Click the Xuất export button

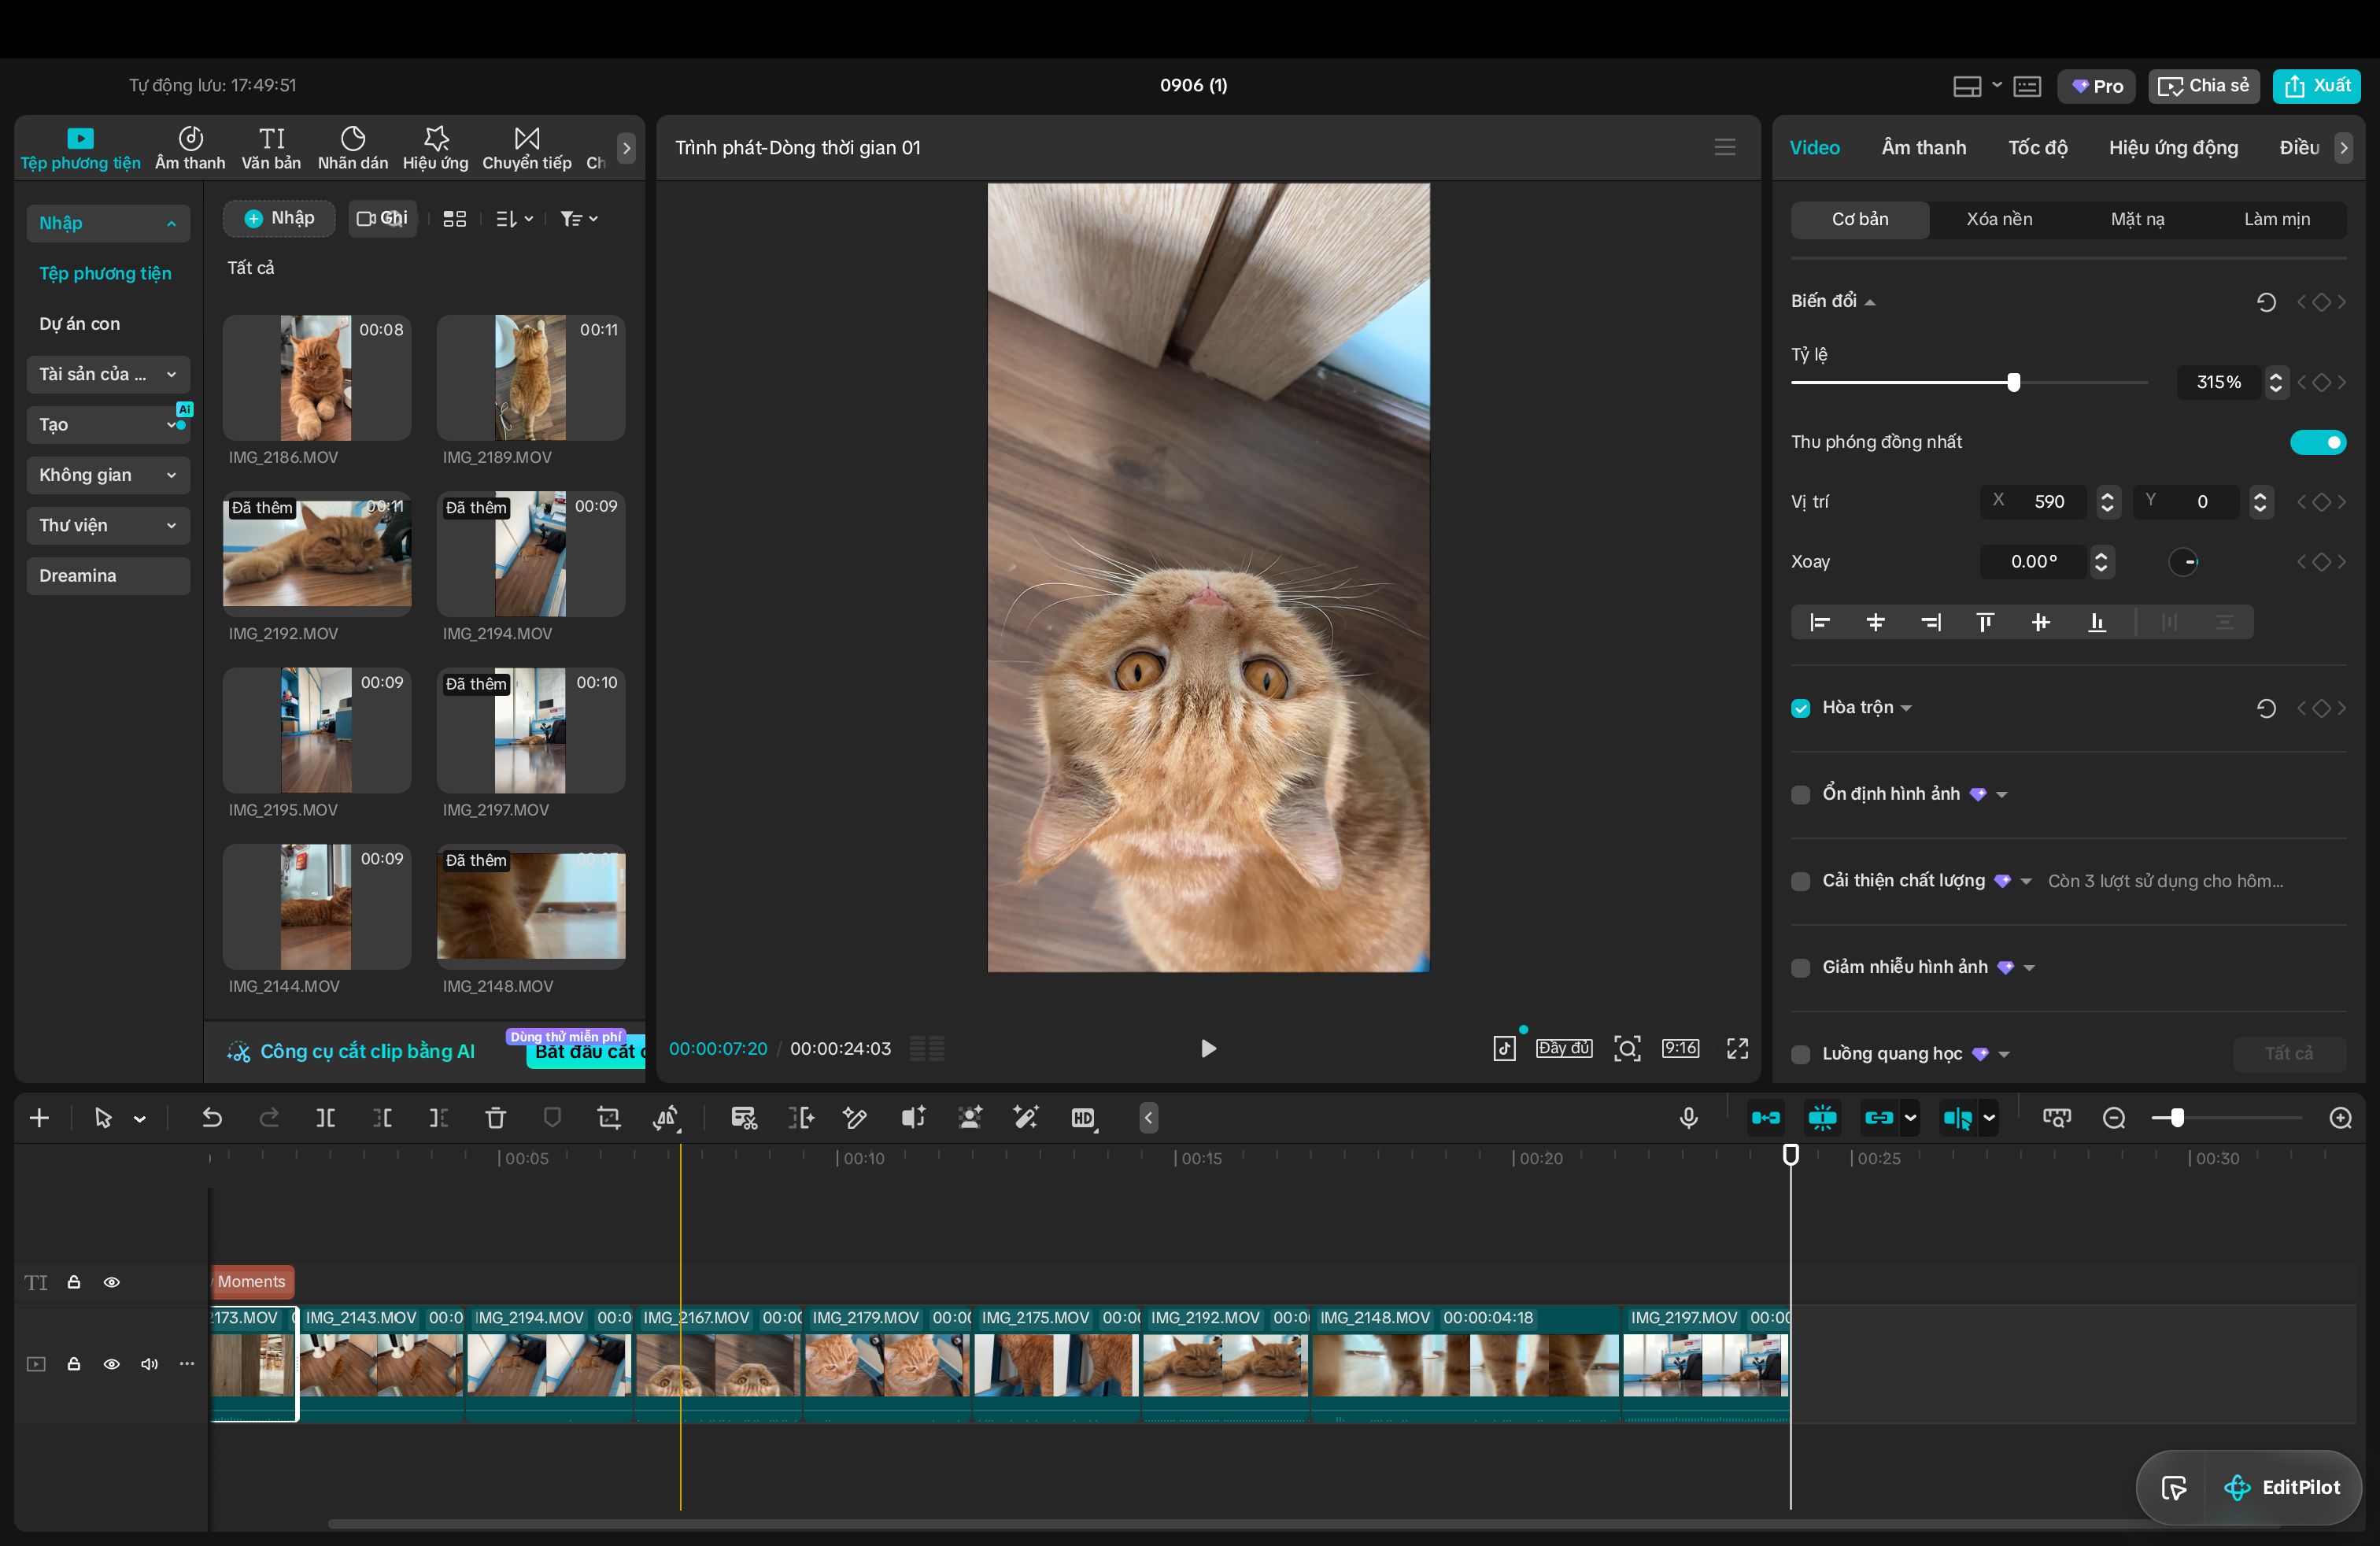(2317, 86)
